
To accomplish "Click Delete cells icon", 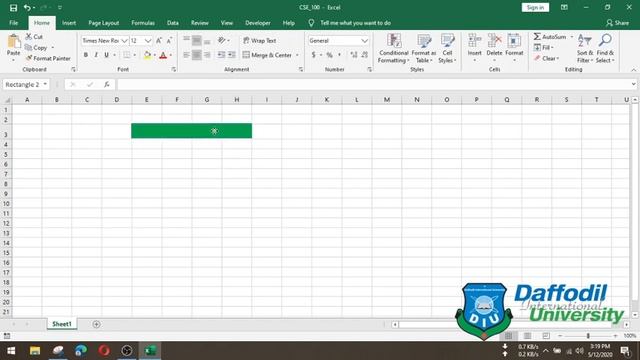I will coord(494,41).
